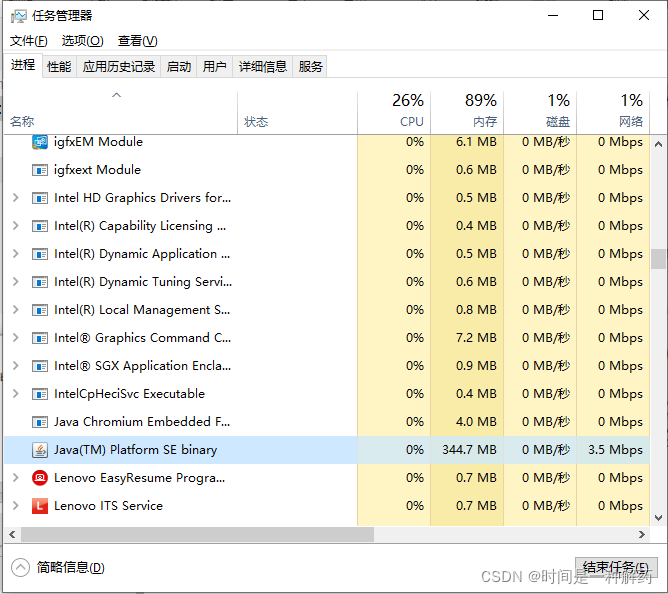Open the 选项(O) menu

tap(82, 41)
